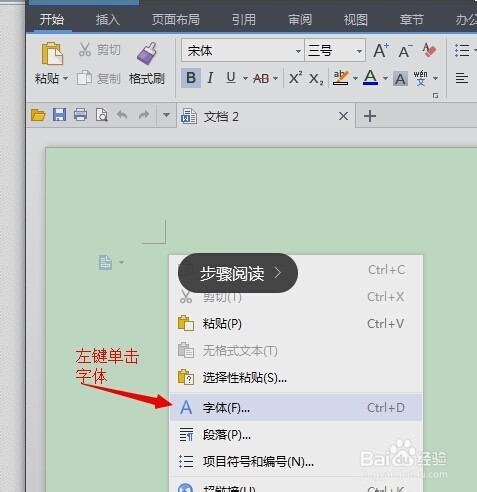Click Cut (剪切) in ribbon
The image size is (477, 492).
(x=99, y=50)
